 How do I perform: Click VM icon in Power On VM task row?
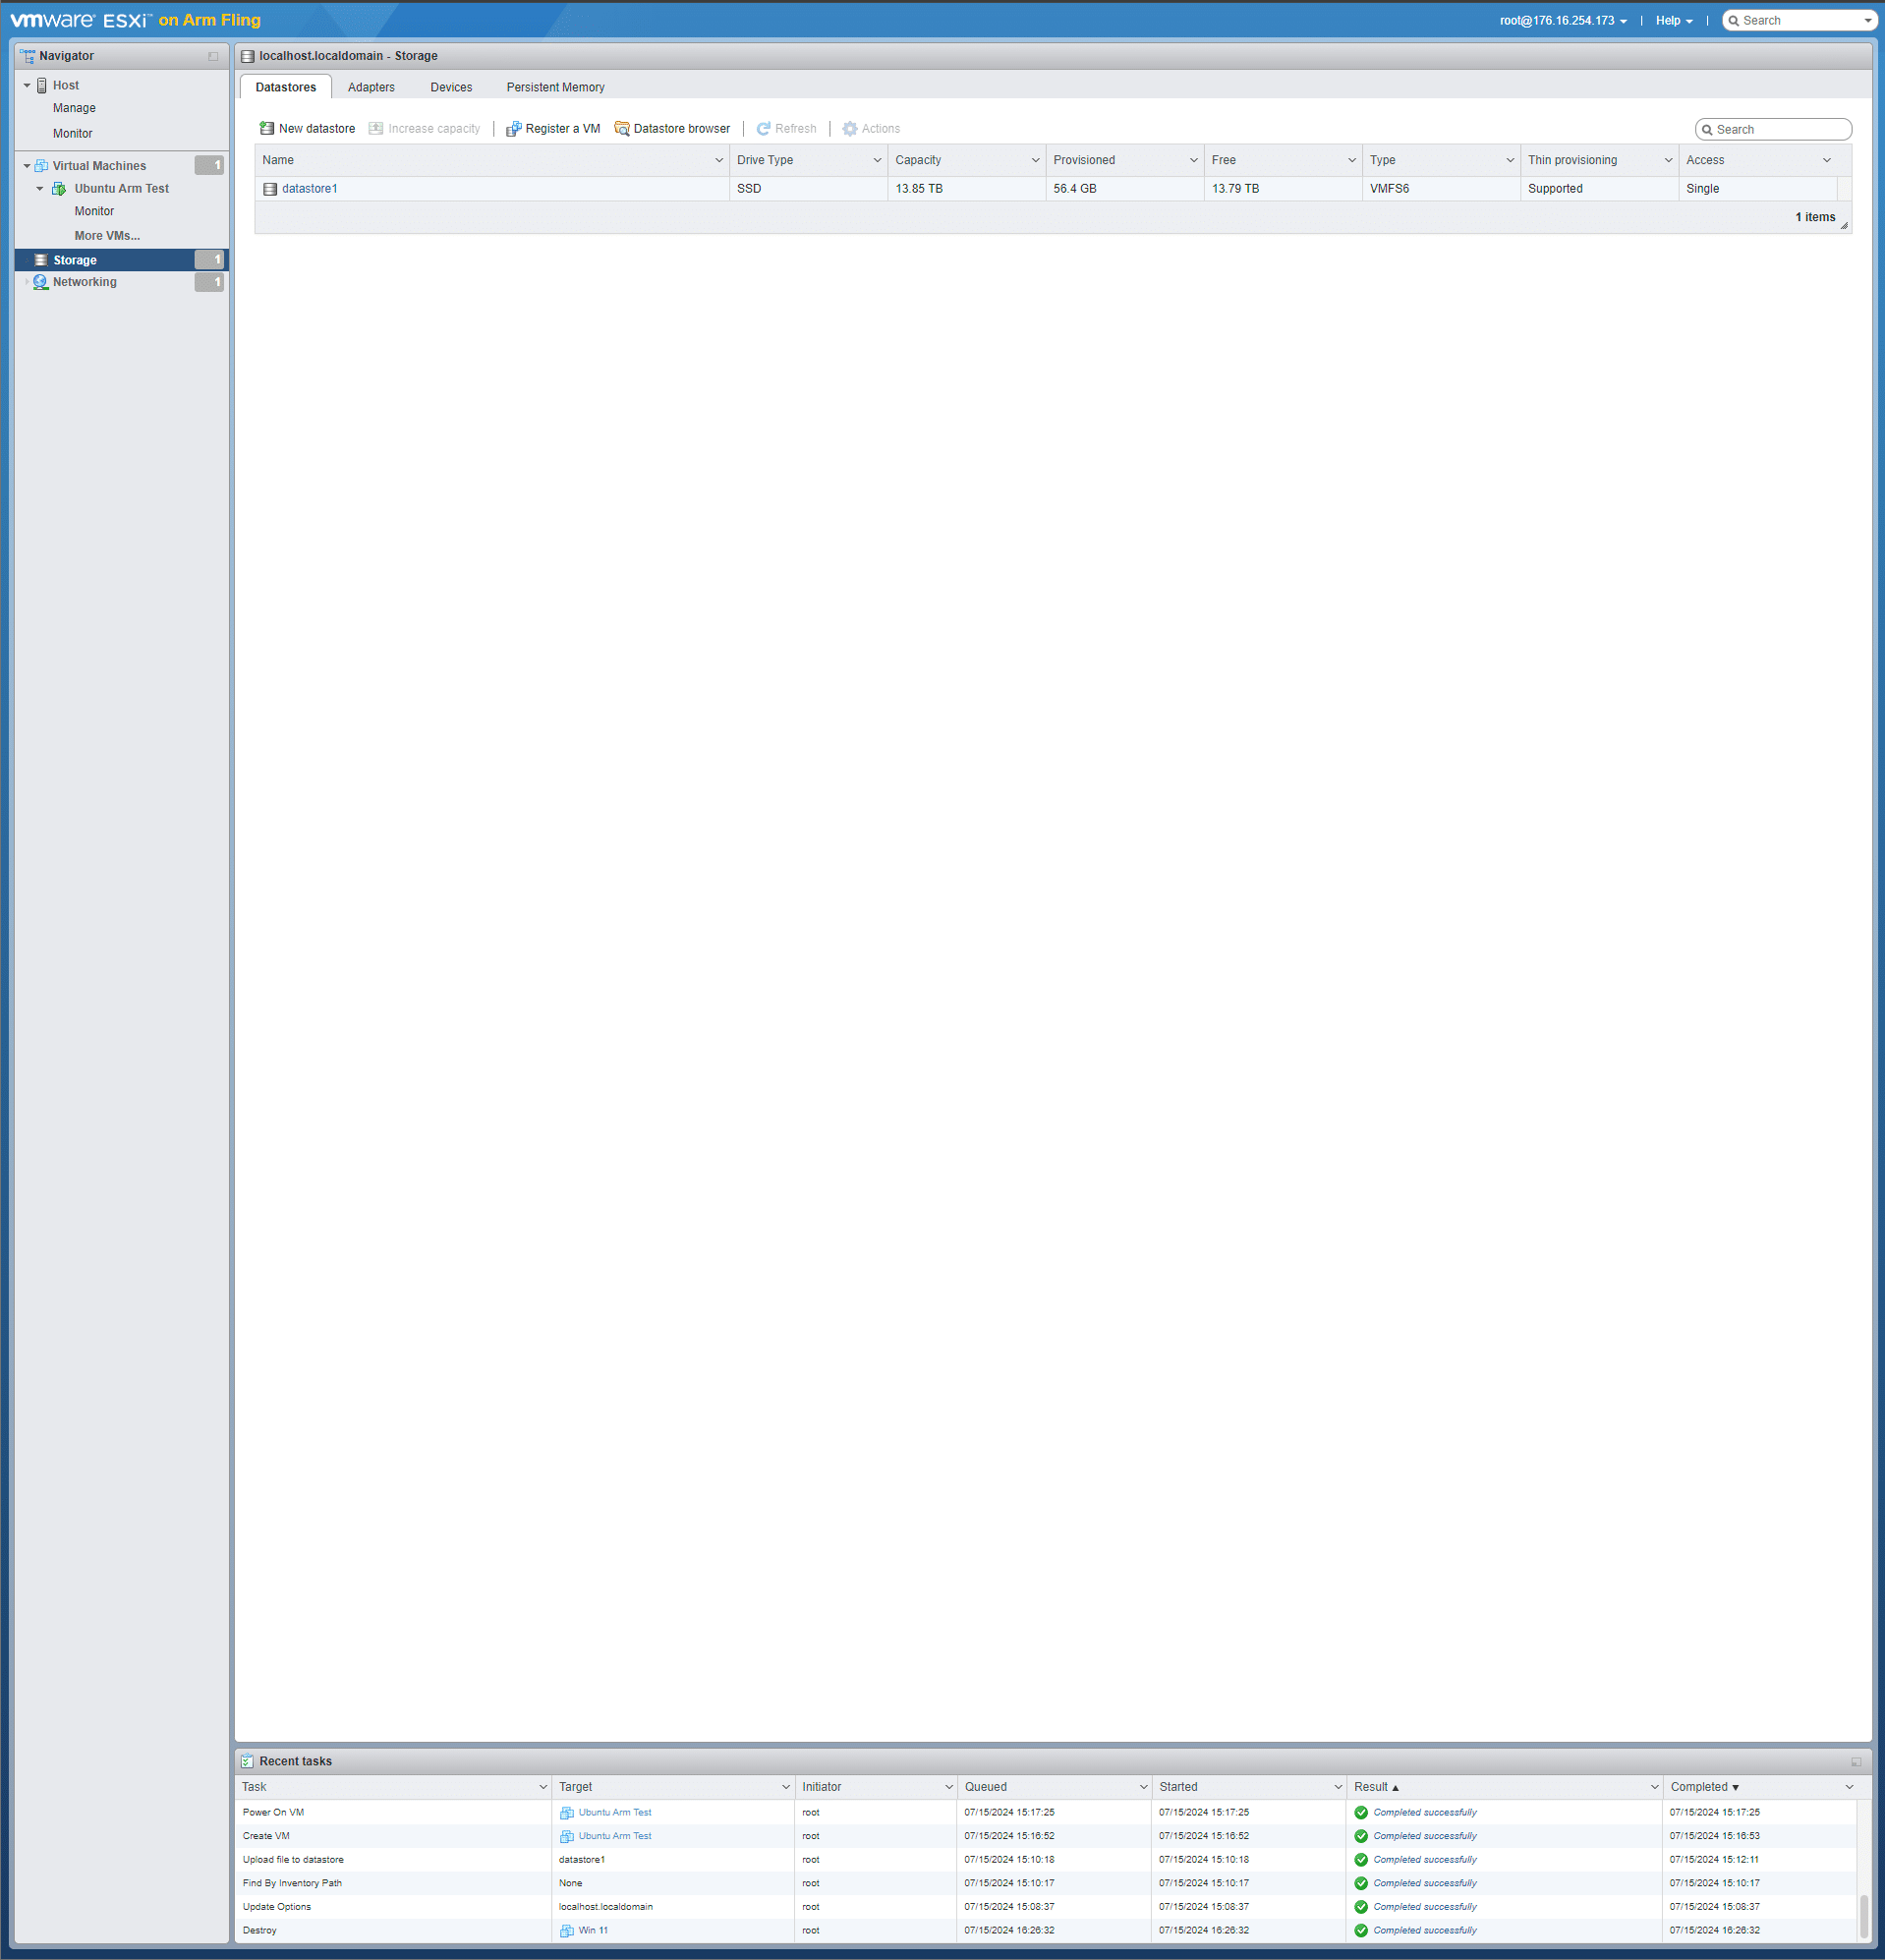[567, 1813]
